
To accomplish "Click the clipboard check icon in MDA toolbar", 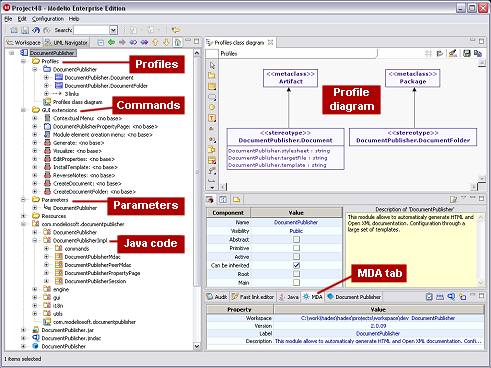I will pos(429,296).
